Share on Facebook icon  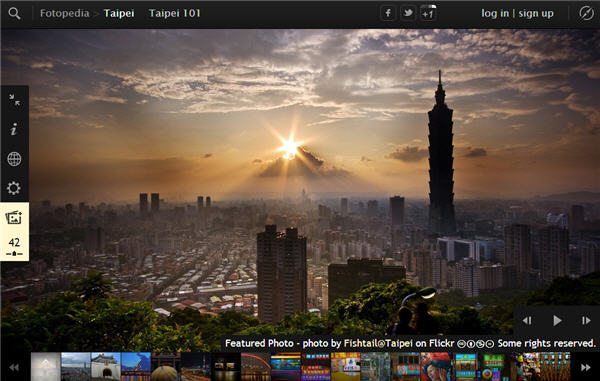pos(388,13)
